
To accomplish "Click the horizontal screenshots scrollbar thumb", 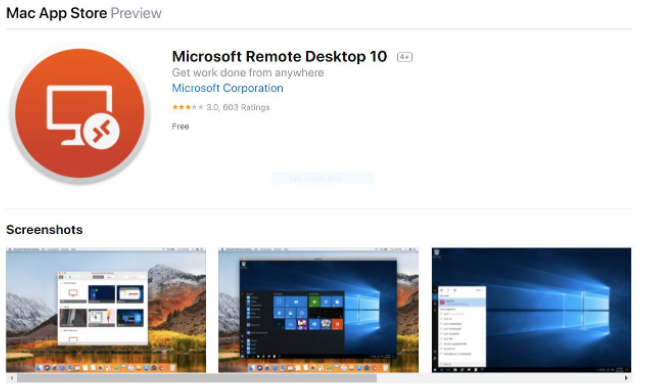I will [197, 378].
